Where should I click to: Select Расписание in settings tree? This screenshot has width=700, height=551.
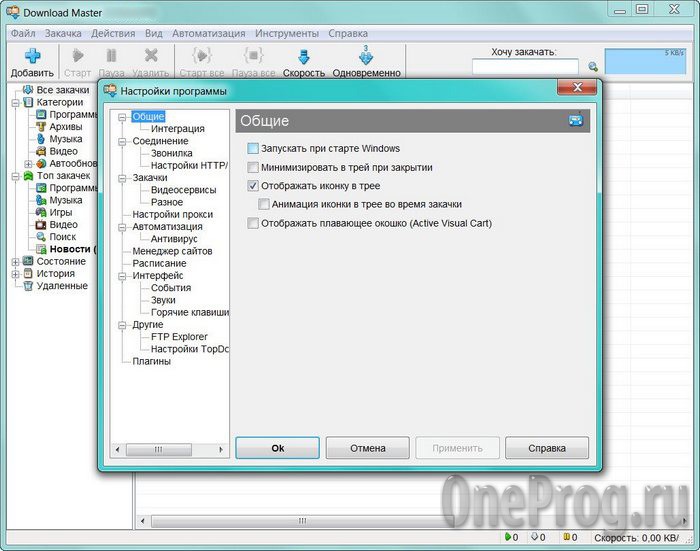(x=159, y=263)
